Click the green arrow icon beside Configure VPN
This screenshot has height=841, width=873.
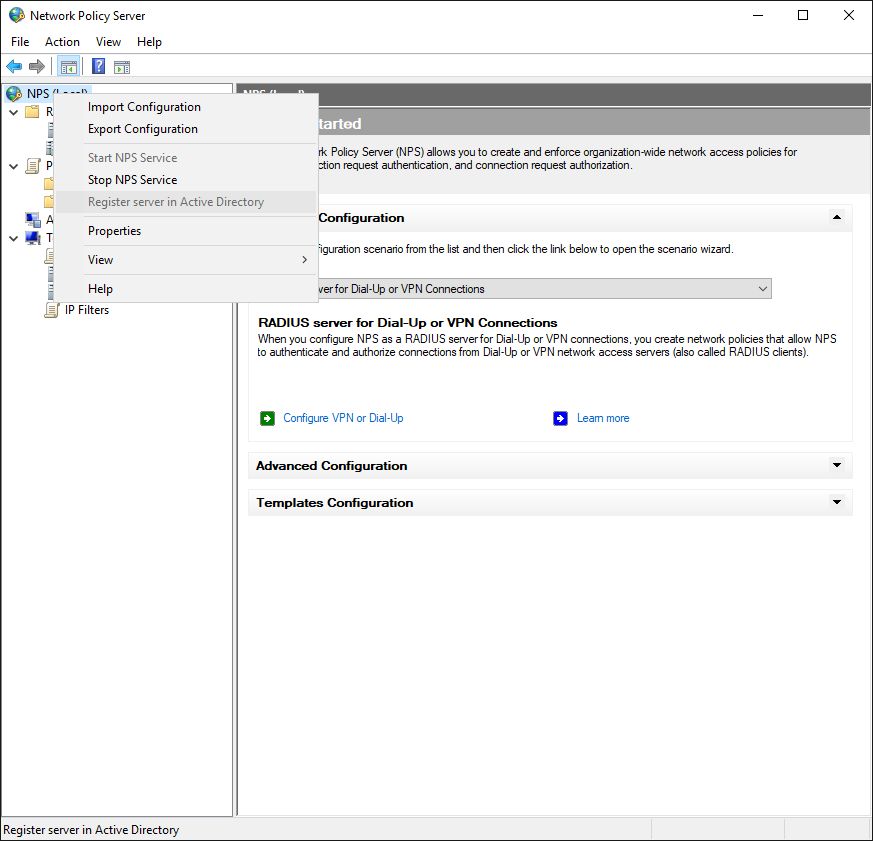[267, 418]
